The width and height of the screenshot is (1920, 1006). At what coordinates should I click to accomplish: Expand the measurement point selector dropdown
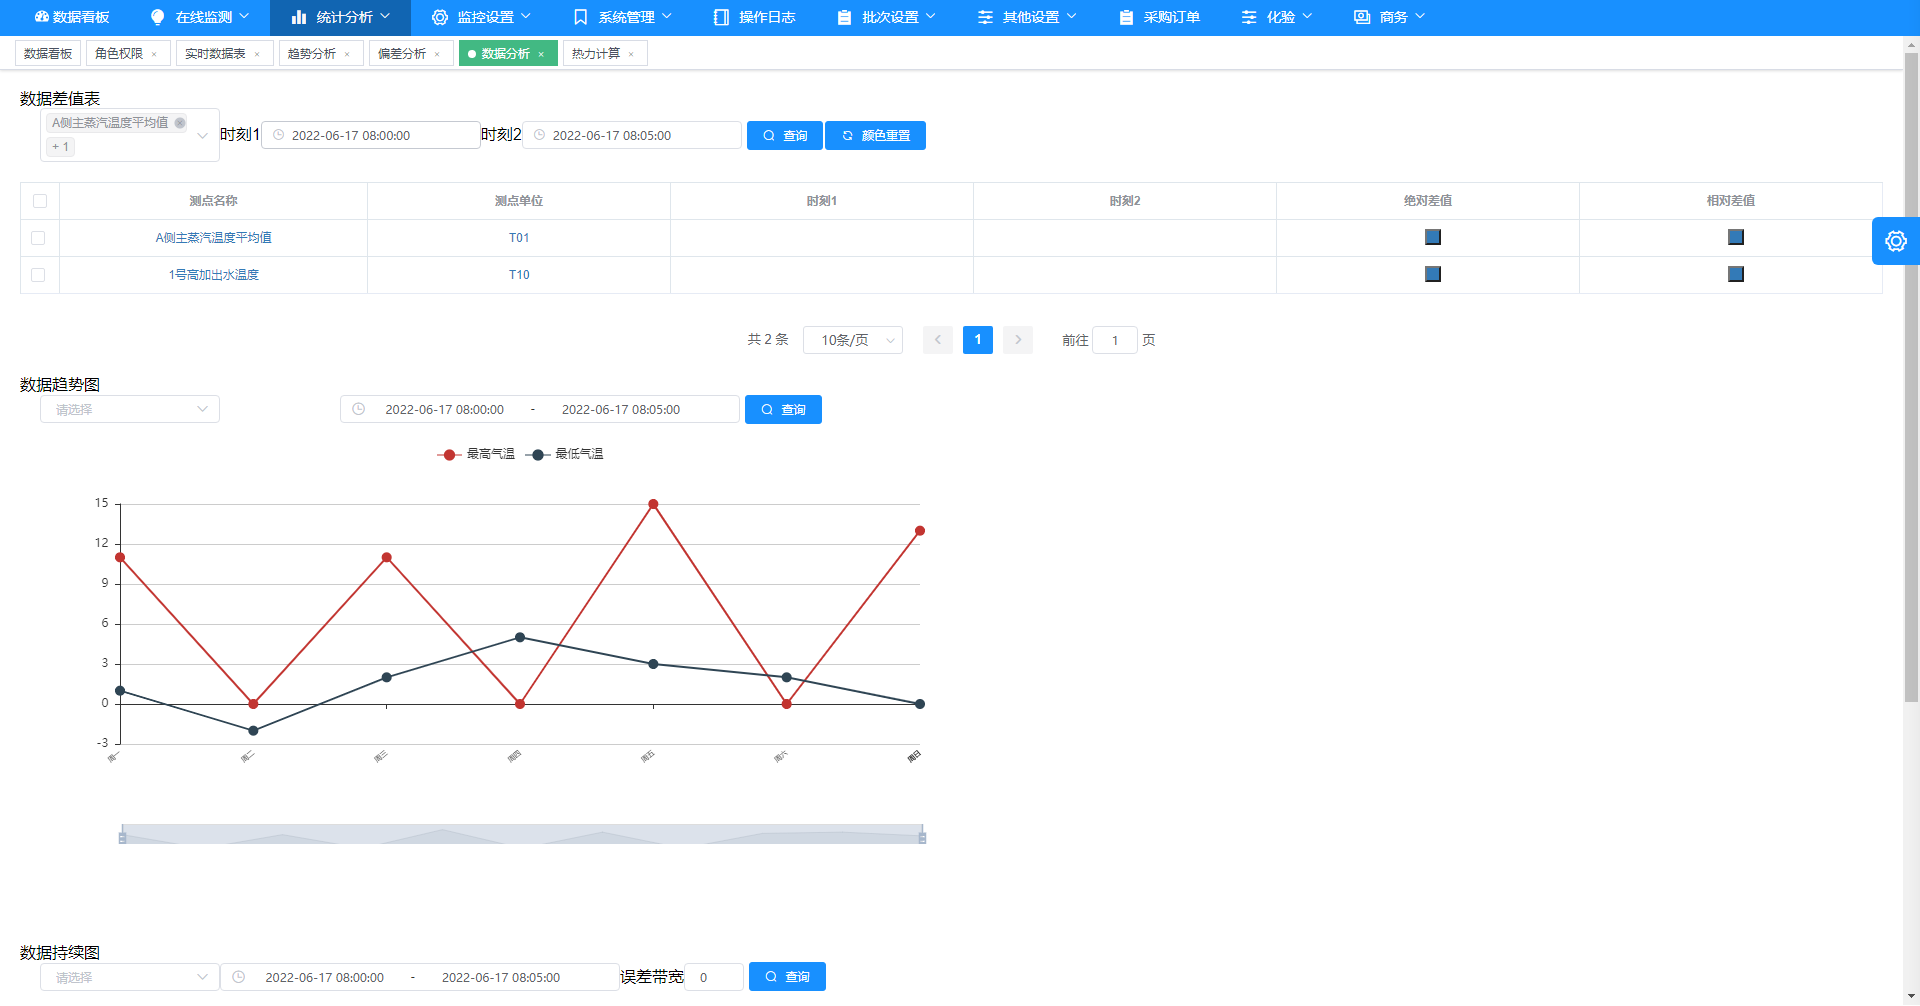[x=202, y=135]
